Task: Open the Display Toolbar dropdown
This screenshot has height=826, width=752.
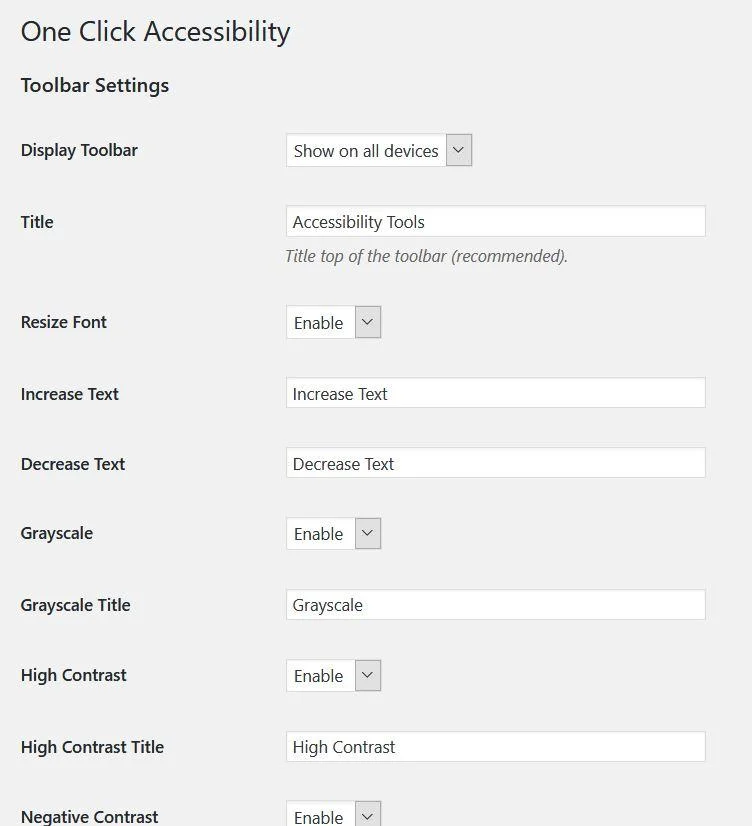Action: click(366, 151)
